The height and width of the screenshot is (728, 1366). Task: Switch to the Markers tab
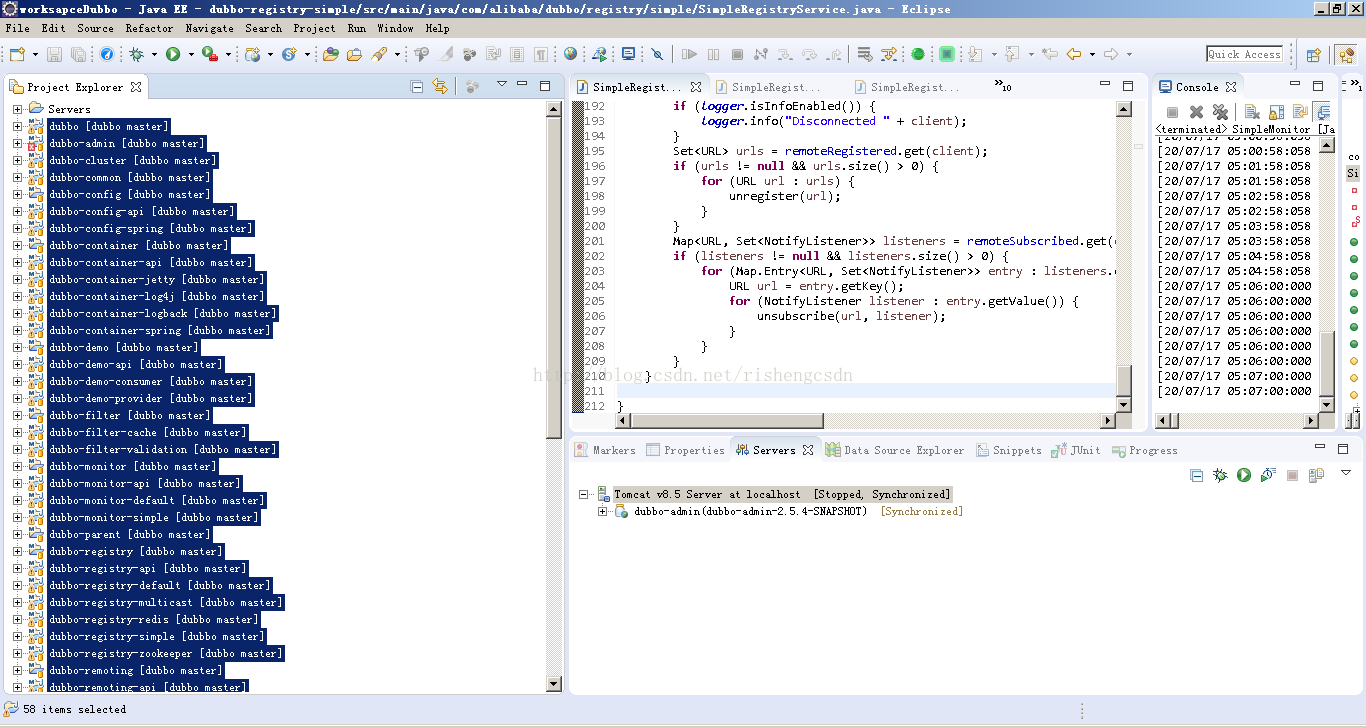(605, 450)
